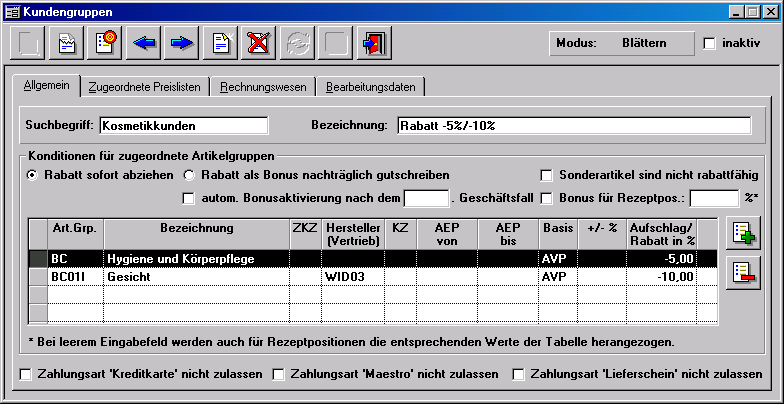
Task: Click the AVP Basis cell in Gesicht row
Action: pyautogui.click(x=558, y=276)
